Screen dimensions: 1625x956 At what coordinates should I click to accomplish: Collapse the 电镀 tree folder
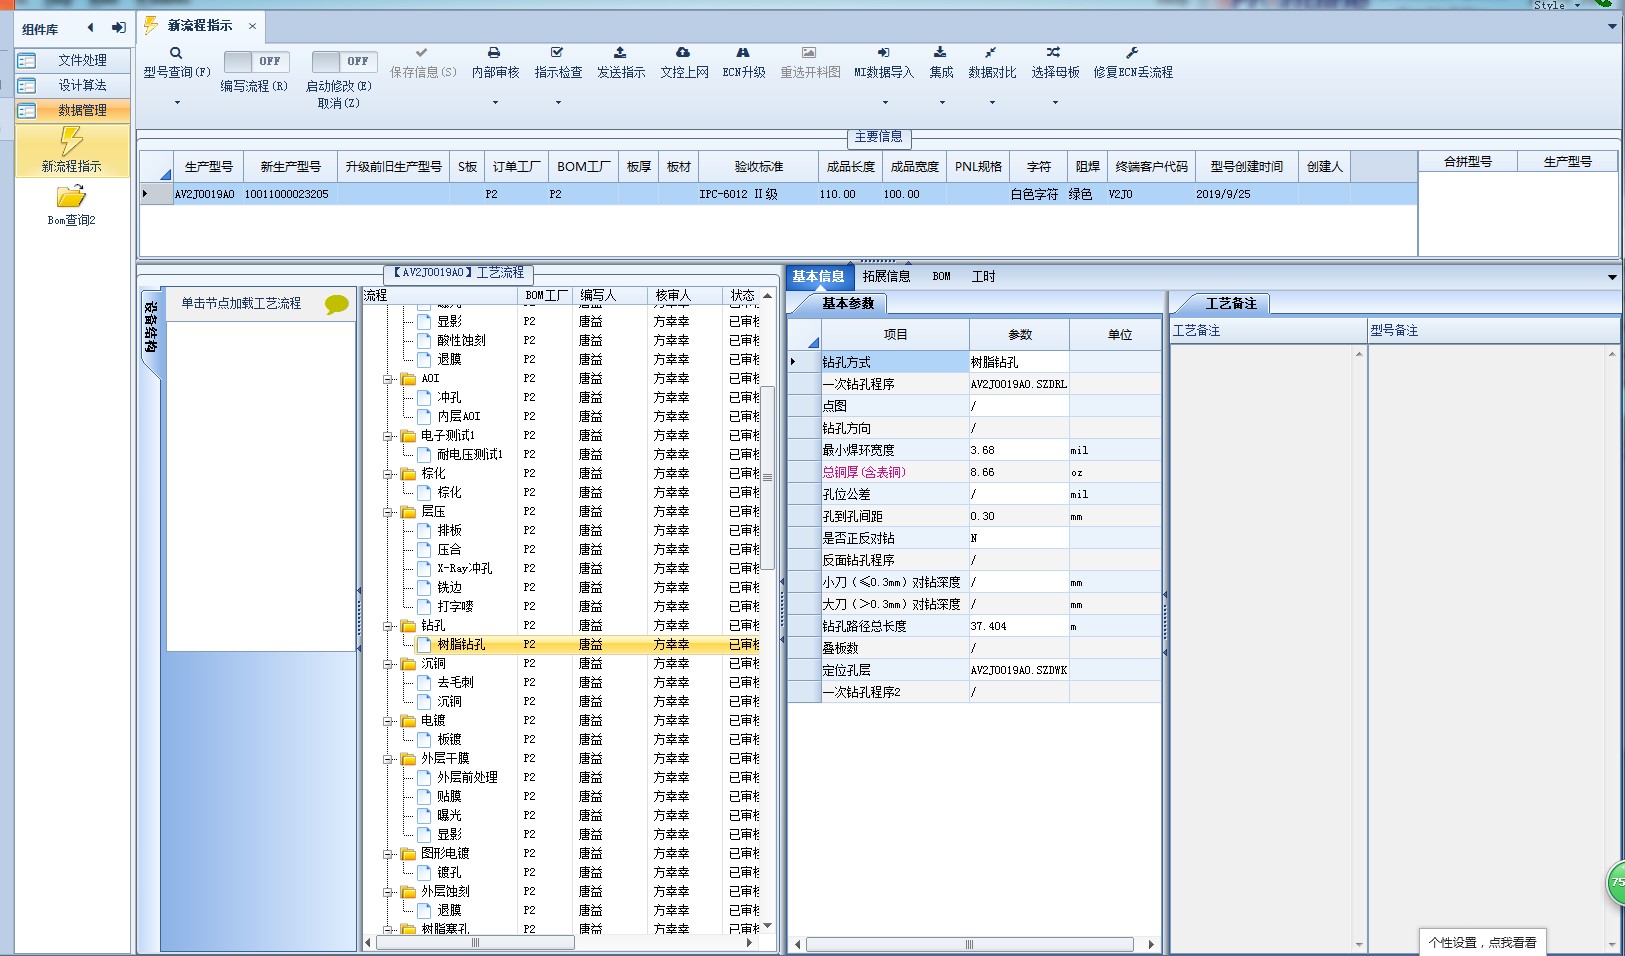[x=388, y=721]
